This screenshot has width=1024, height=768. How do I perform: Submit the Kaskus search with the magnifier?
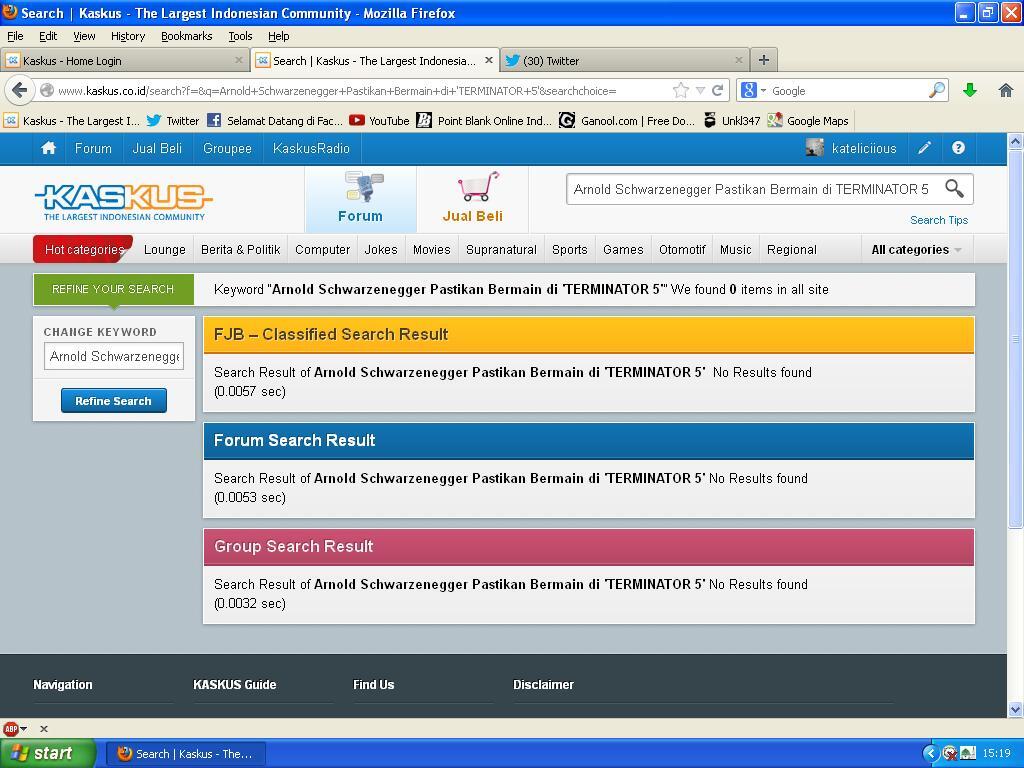pyautogui.click(x=954, y=189)
